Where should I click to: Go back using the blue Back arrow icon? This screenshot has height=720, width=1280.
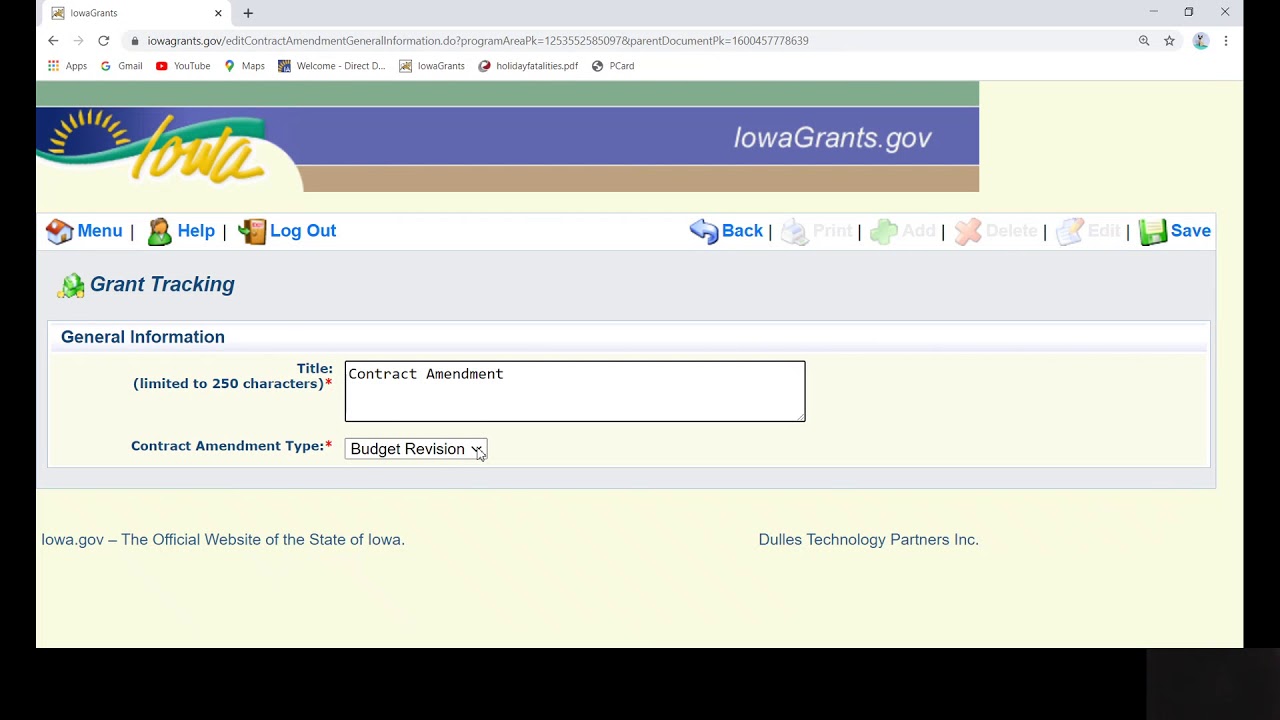tap(704, 231)
